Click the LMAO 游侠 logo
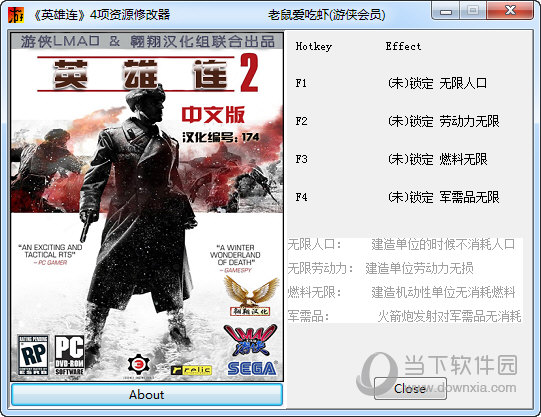541x417 pixels. click(250, 339)
